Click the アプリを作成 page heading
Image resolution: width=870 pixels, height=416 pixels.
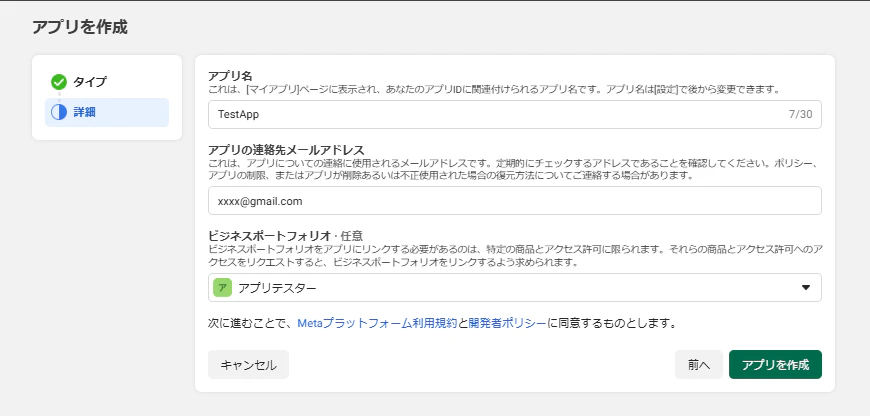tap(80, 27)
